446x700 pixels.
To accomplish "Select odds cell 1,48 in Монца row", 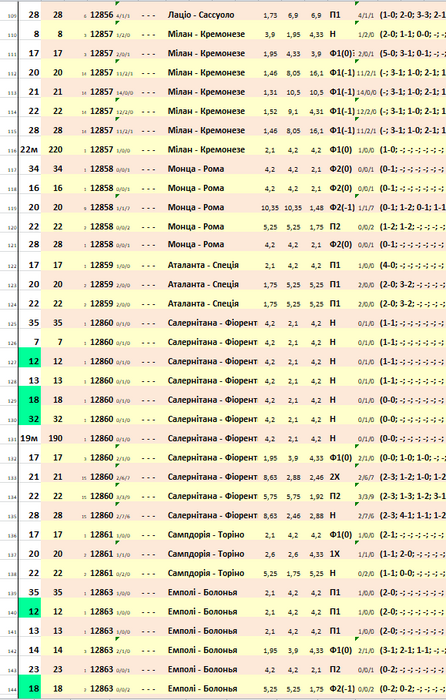I will [x=316, y=208].
